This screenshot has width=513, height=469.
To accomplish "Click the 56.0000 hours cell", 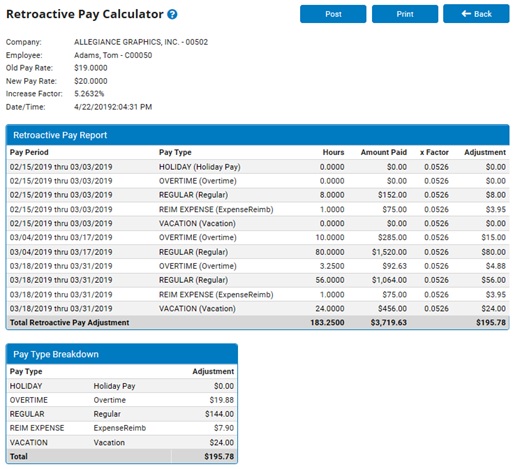I will [x=330, y=280].
